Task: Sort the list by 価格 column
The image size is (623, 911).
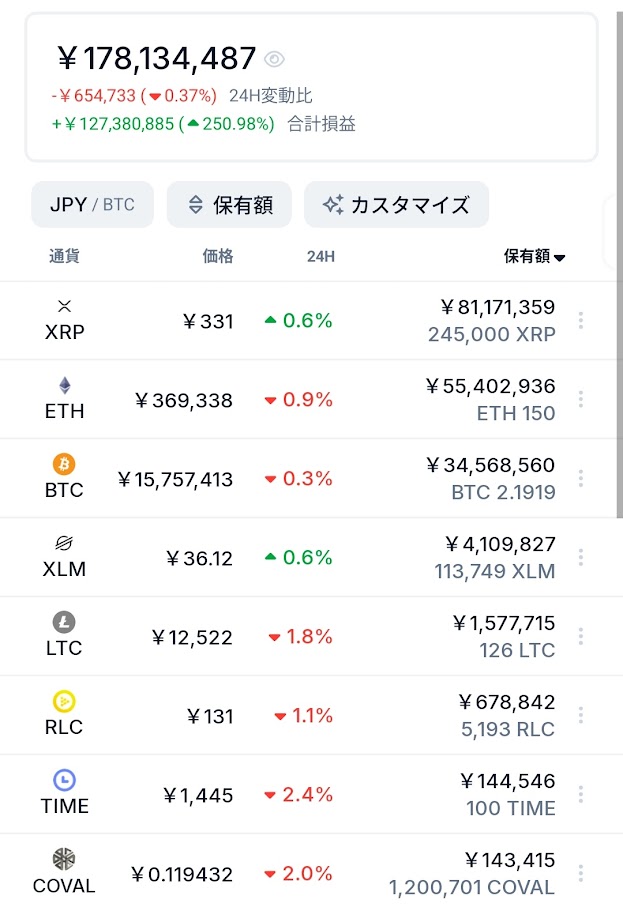Action: pyautogui.click(x=218, y=256)
